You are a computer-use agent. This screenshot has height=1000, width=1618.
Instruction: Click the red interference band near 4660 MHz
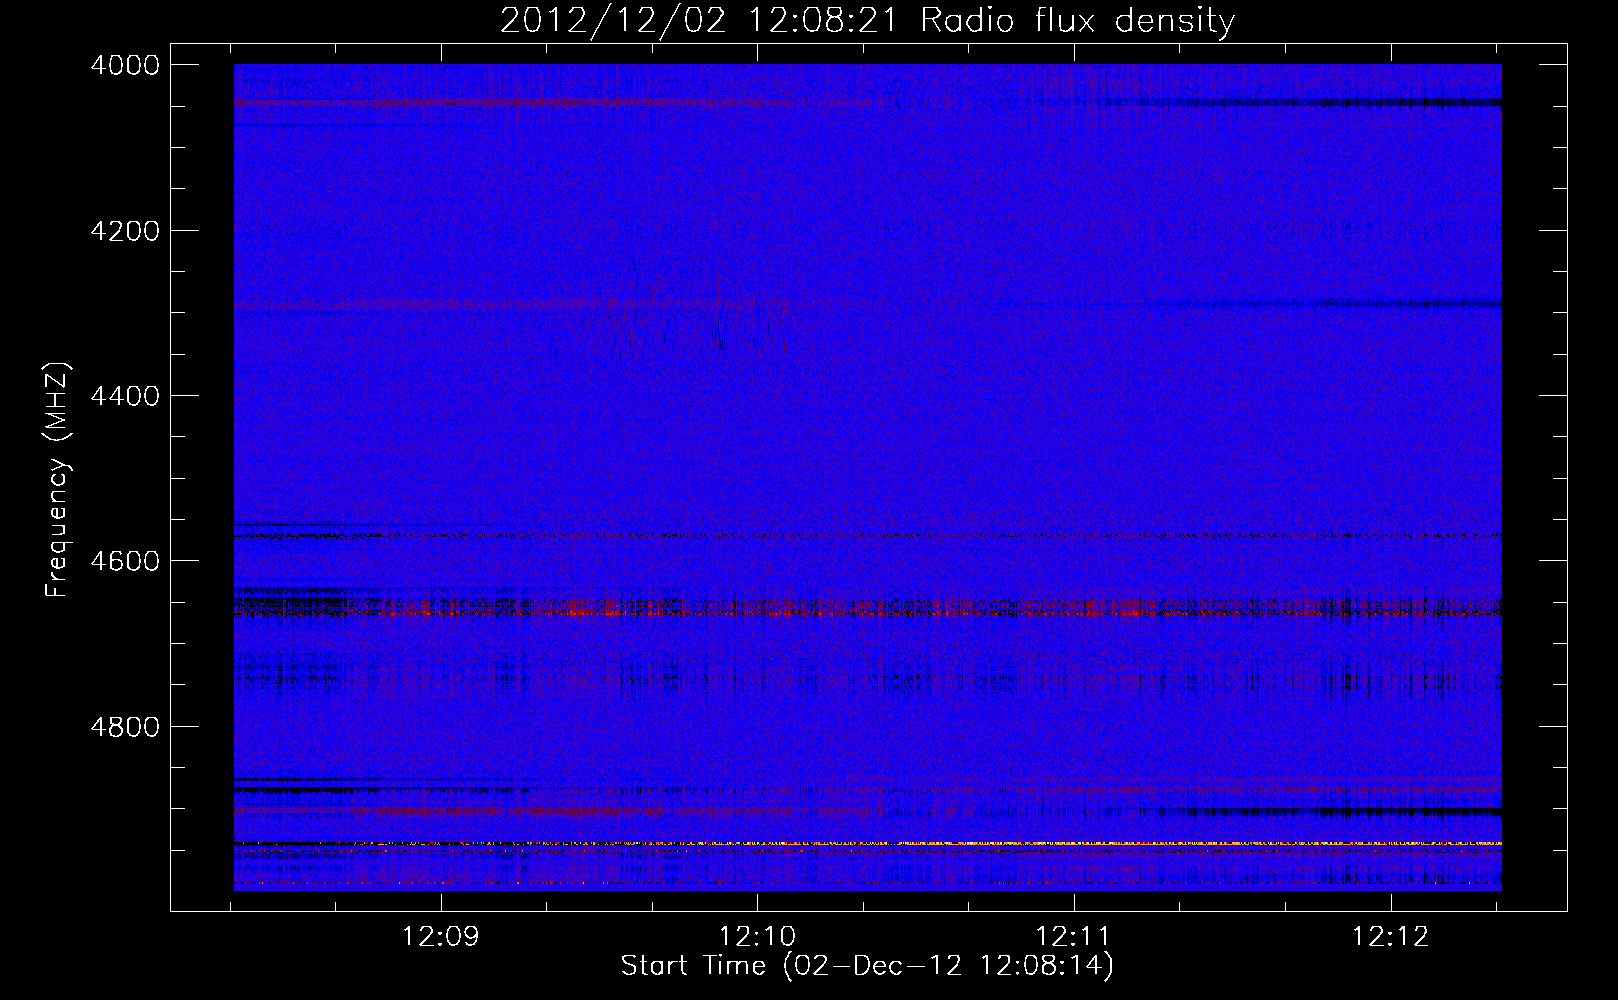(868, 608)
